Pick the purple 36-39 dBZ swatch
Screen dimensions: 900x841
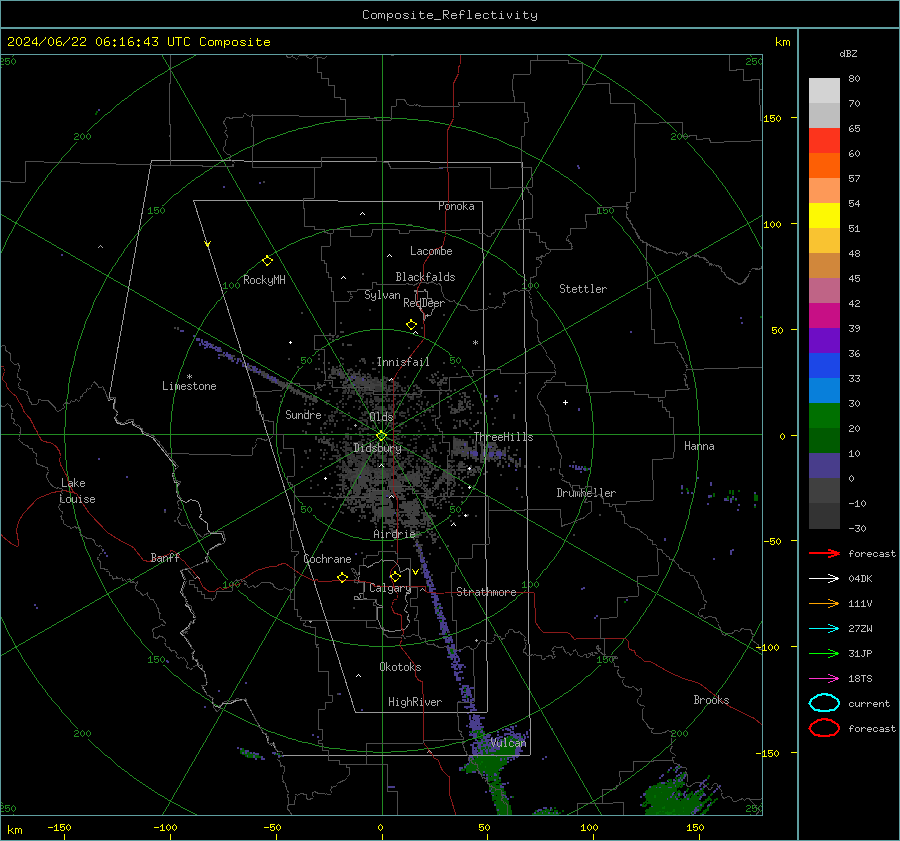tap(824, 341)
